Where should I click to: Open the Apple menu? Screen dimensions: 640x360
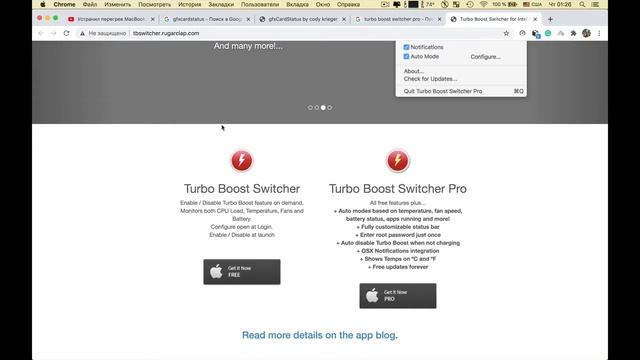tap(42, 4)
